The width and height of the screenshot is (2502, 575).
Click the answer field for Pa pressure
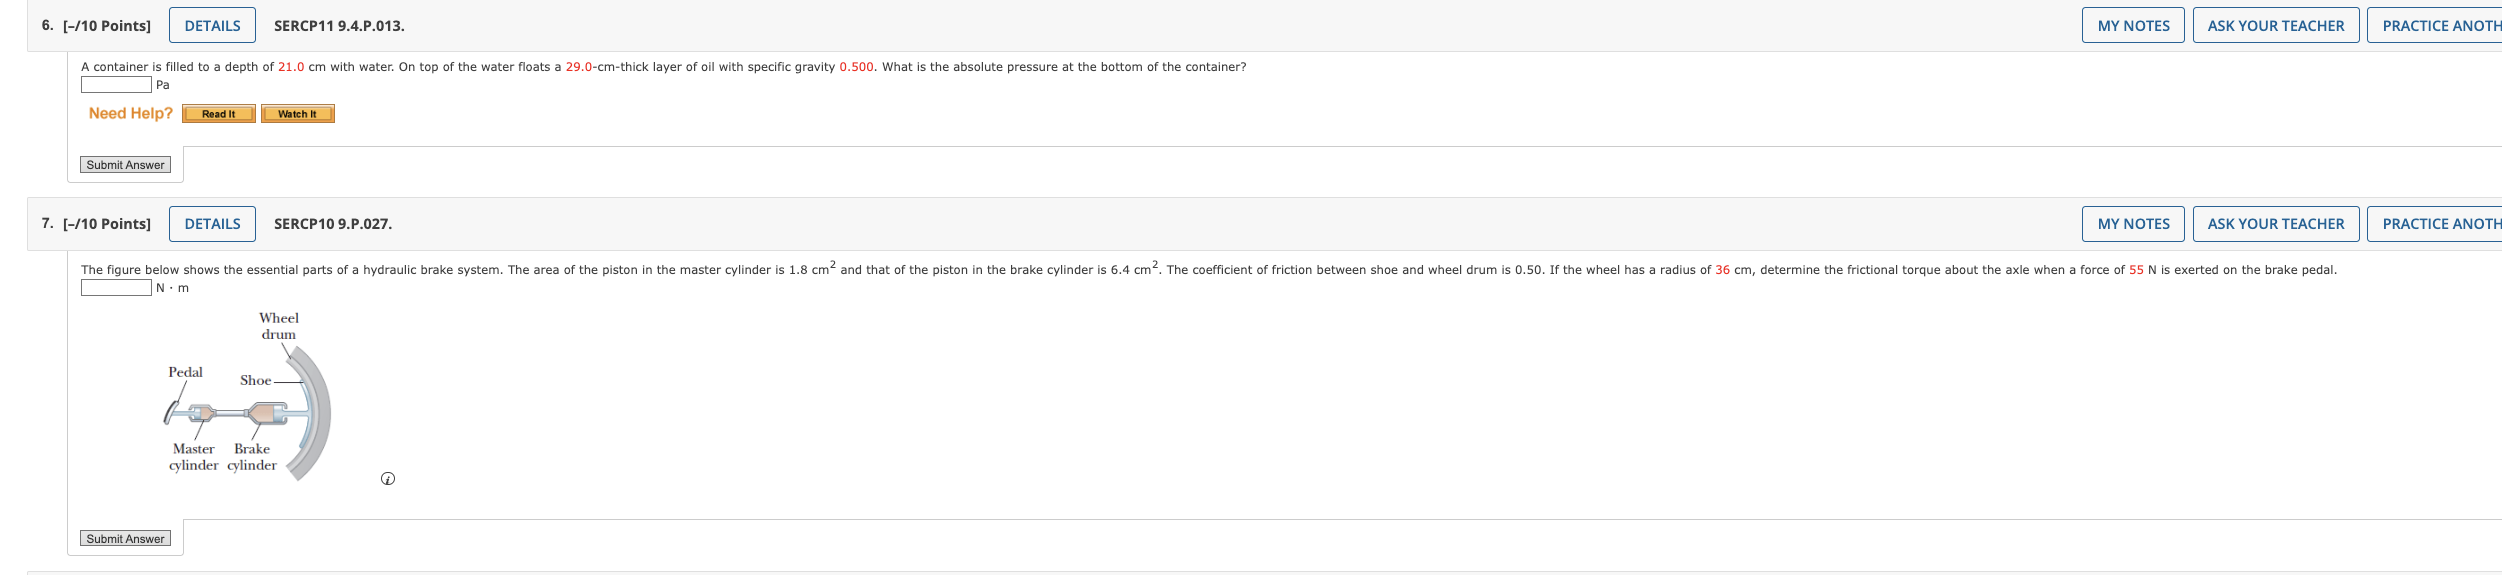[x=116, y=85]
